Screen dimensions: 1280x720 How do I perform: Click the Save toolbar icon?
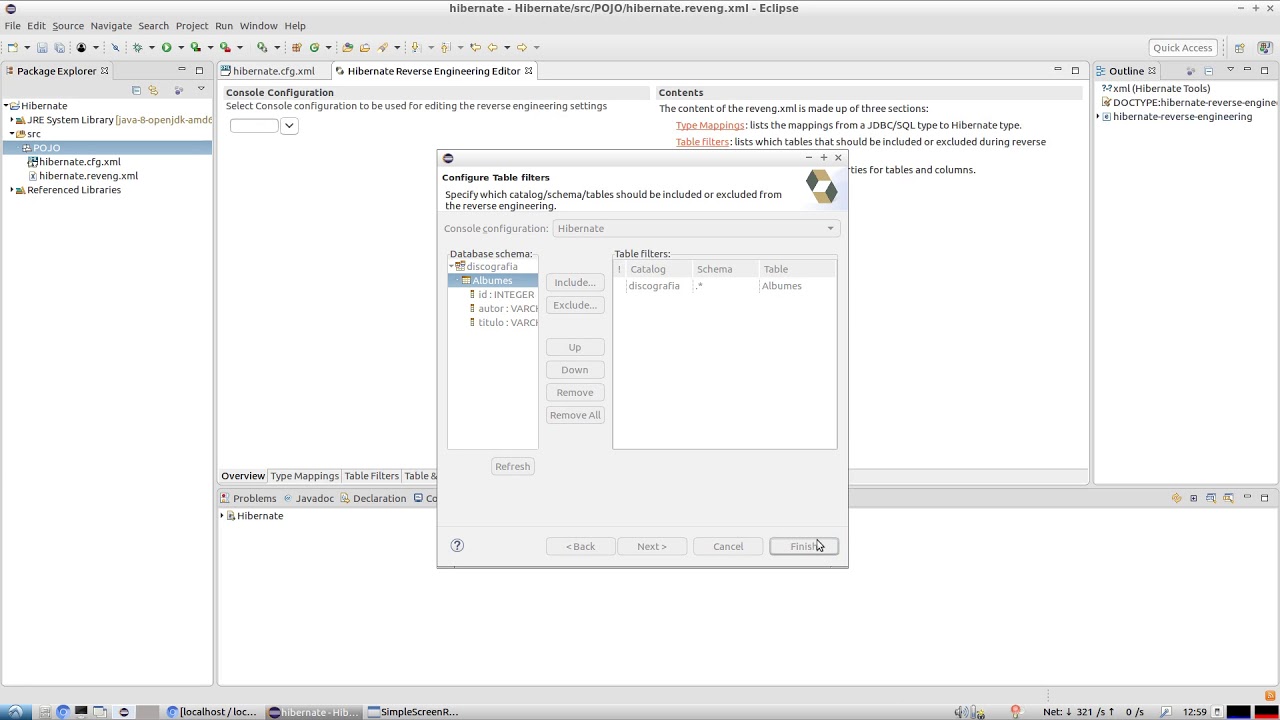[x=42, y=47]
